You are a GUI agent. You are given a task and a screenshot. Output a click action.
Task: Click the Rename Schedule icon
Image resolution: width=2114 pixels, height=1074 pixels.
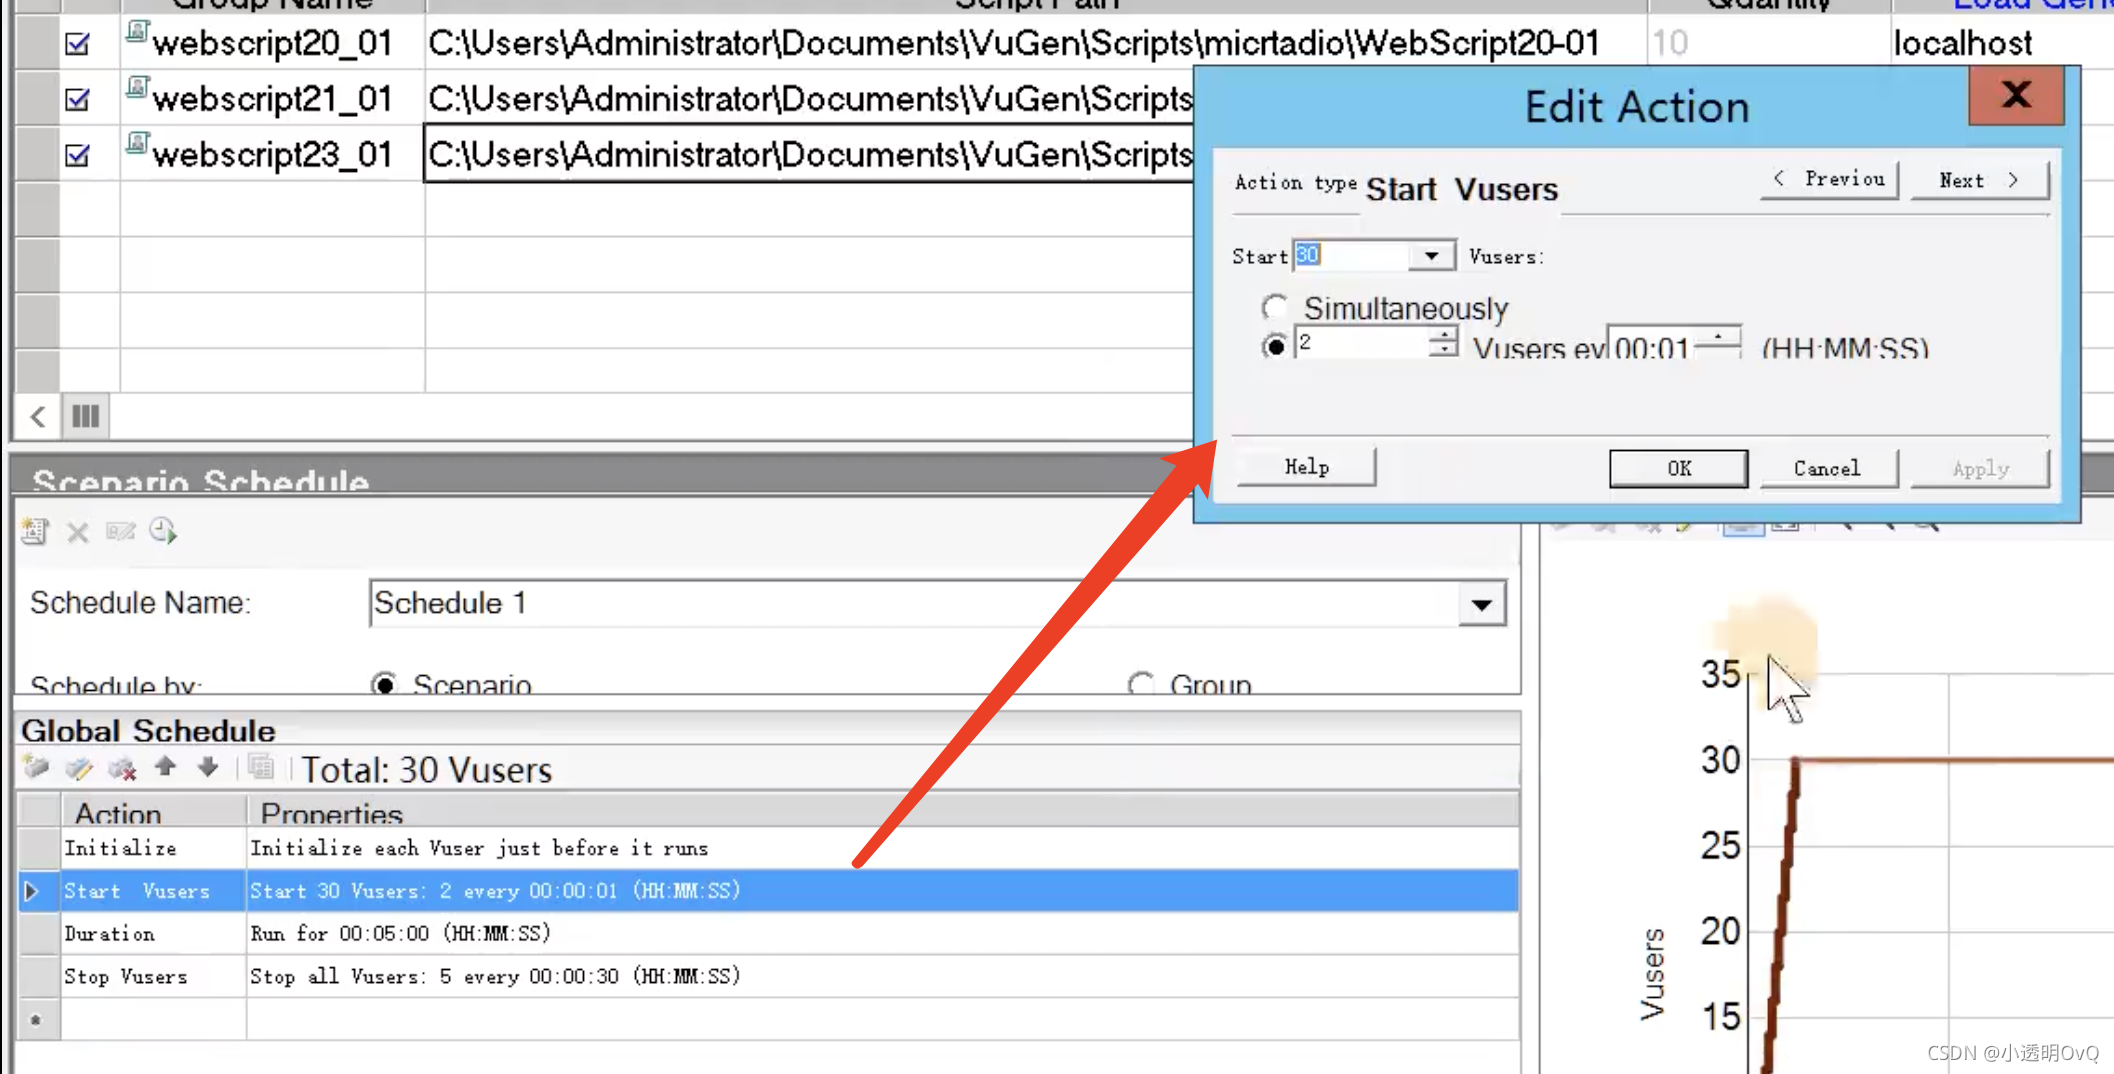pyautogui.click(x=120, y=531)
